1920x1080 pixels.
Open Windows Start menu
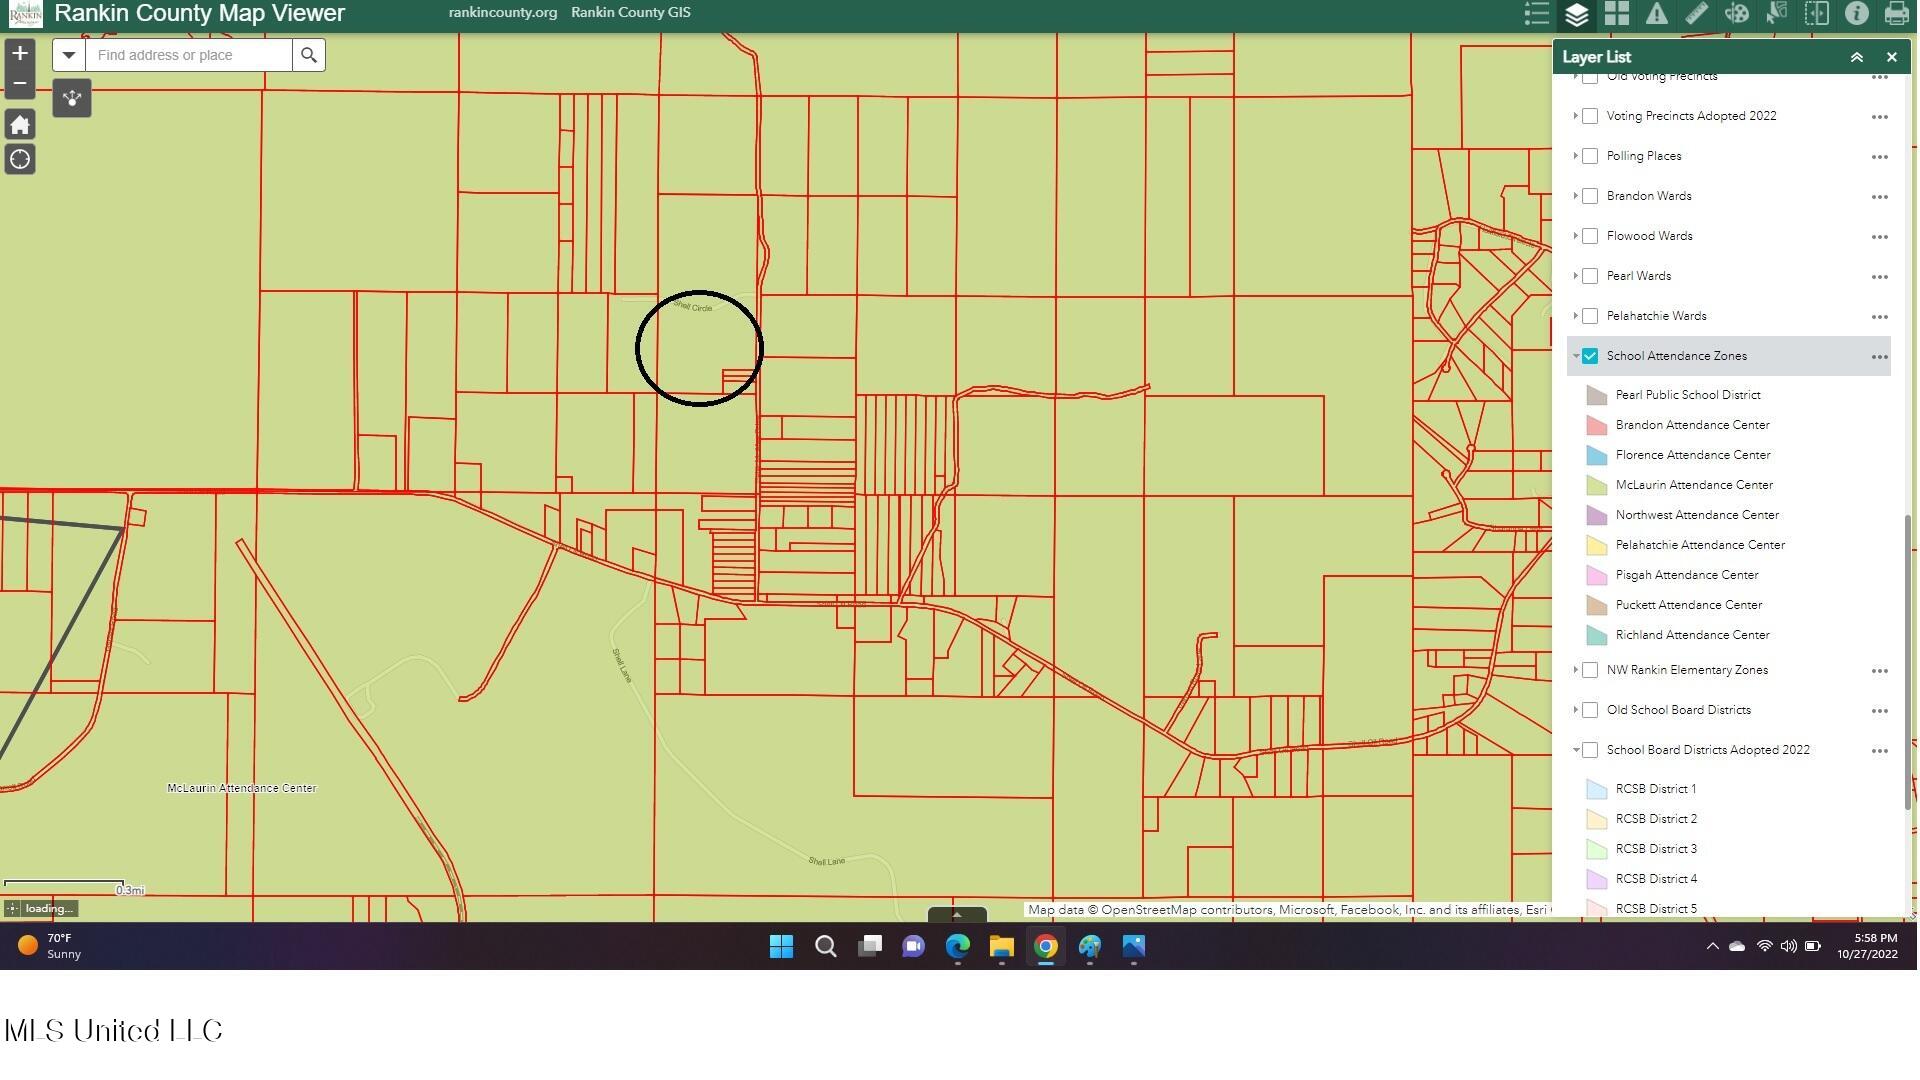782,947
